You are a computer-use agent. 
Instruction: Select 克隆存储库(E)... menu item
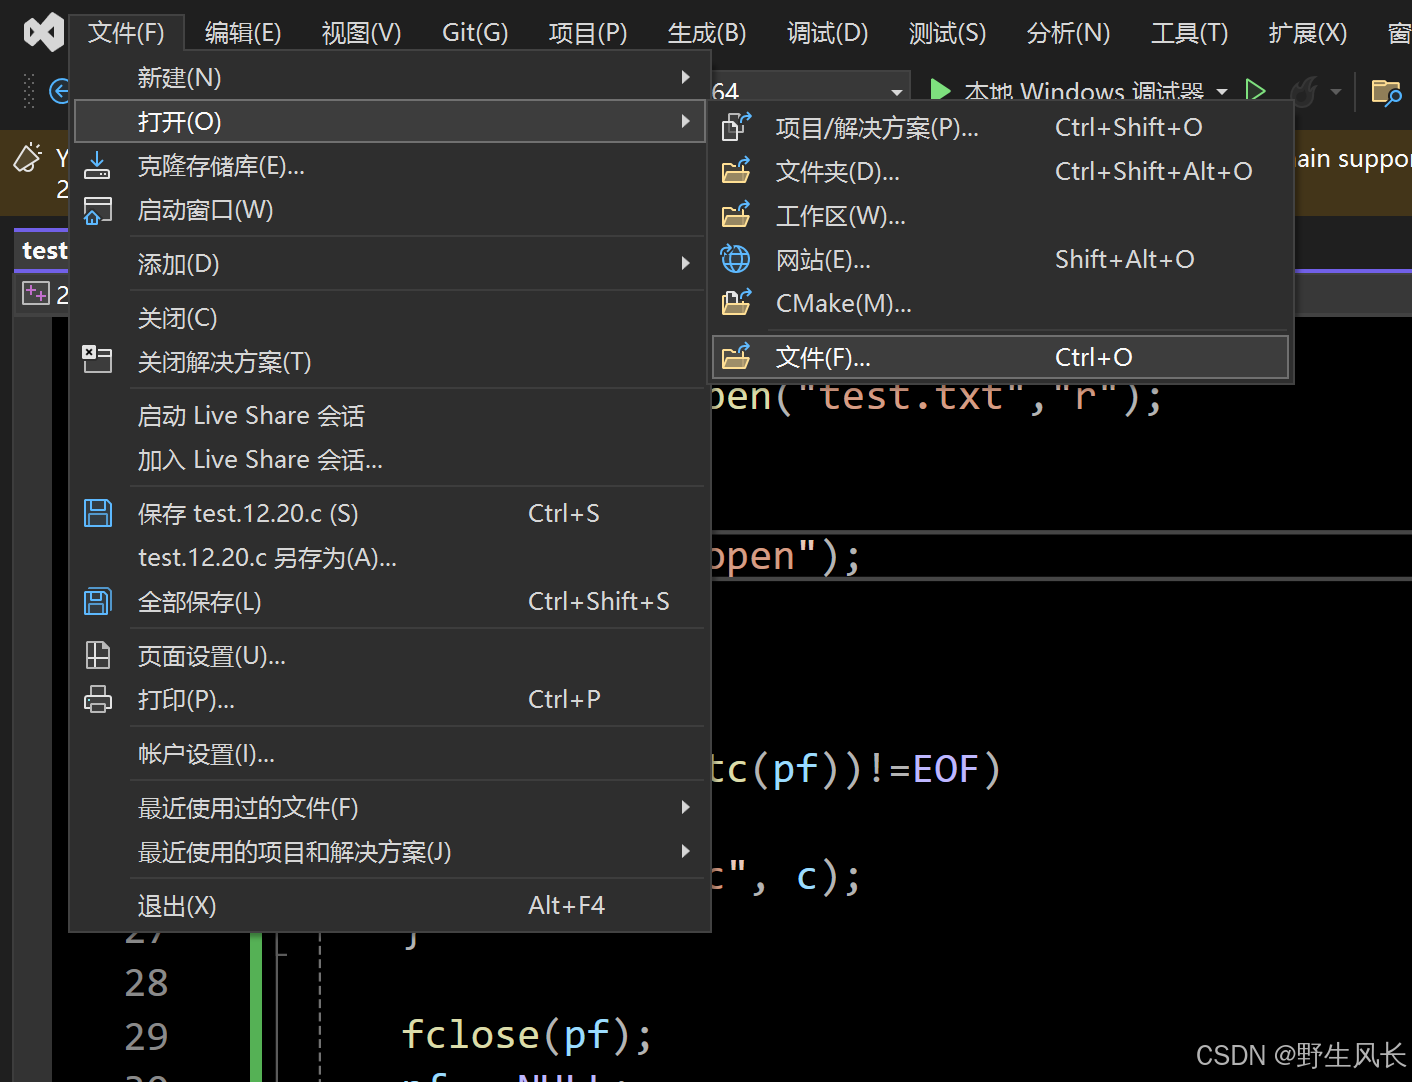click(390, 165)
